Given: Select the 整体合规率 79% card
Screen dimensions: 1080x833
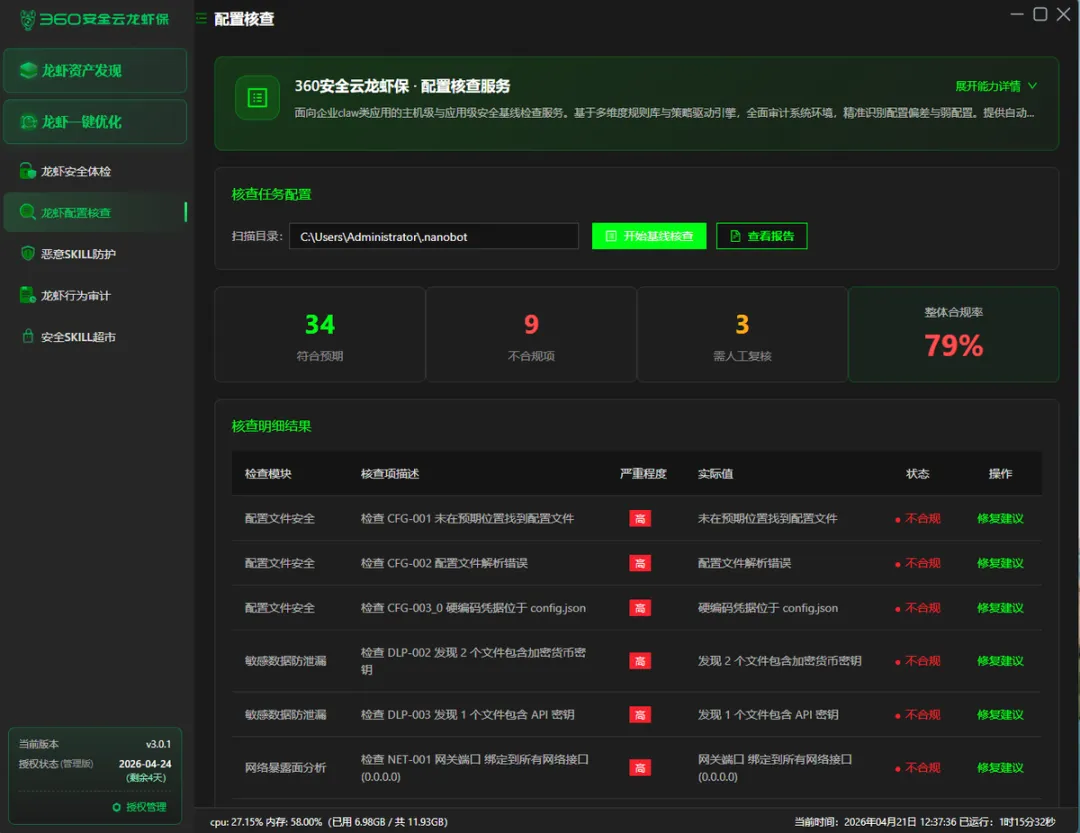Looking at the screenshot, I should coord(953,334).
